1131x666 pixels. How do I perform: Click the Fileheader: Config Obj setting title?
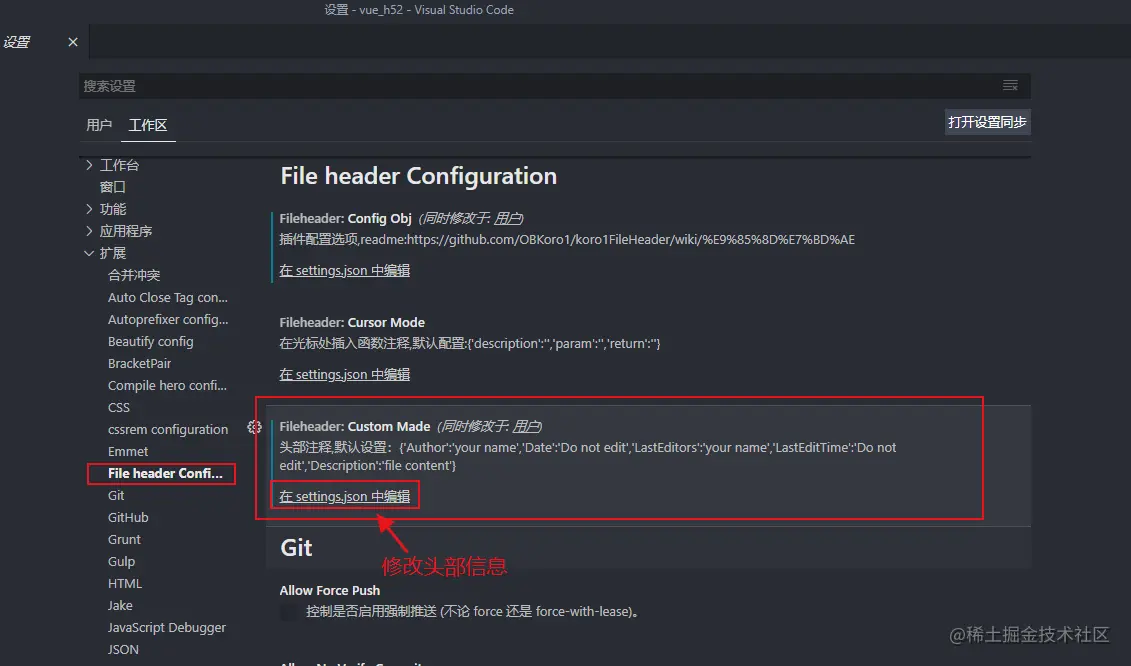pos(346,218)
